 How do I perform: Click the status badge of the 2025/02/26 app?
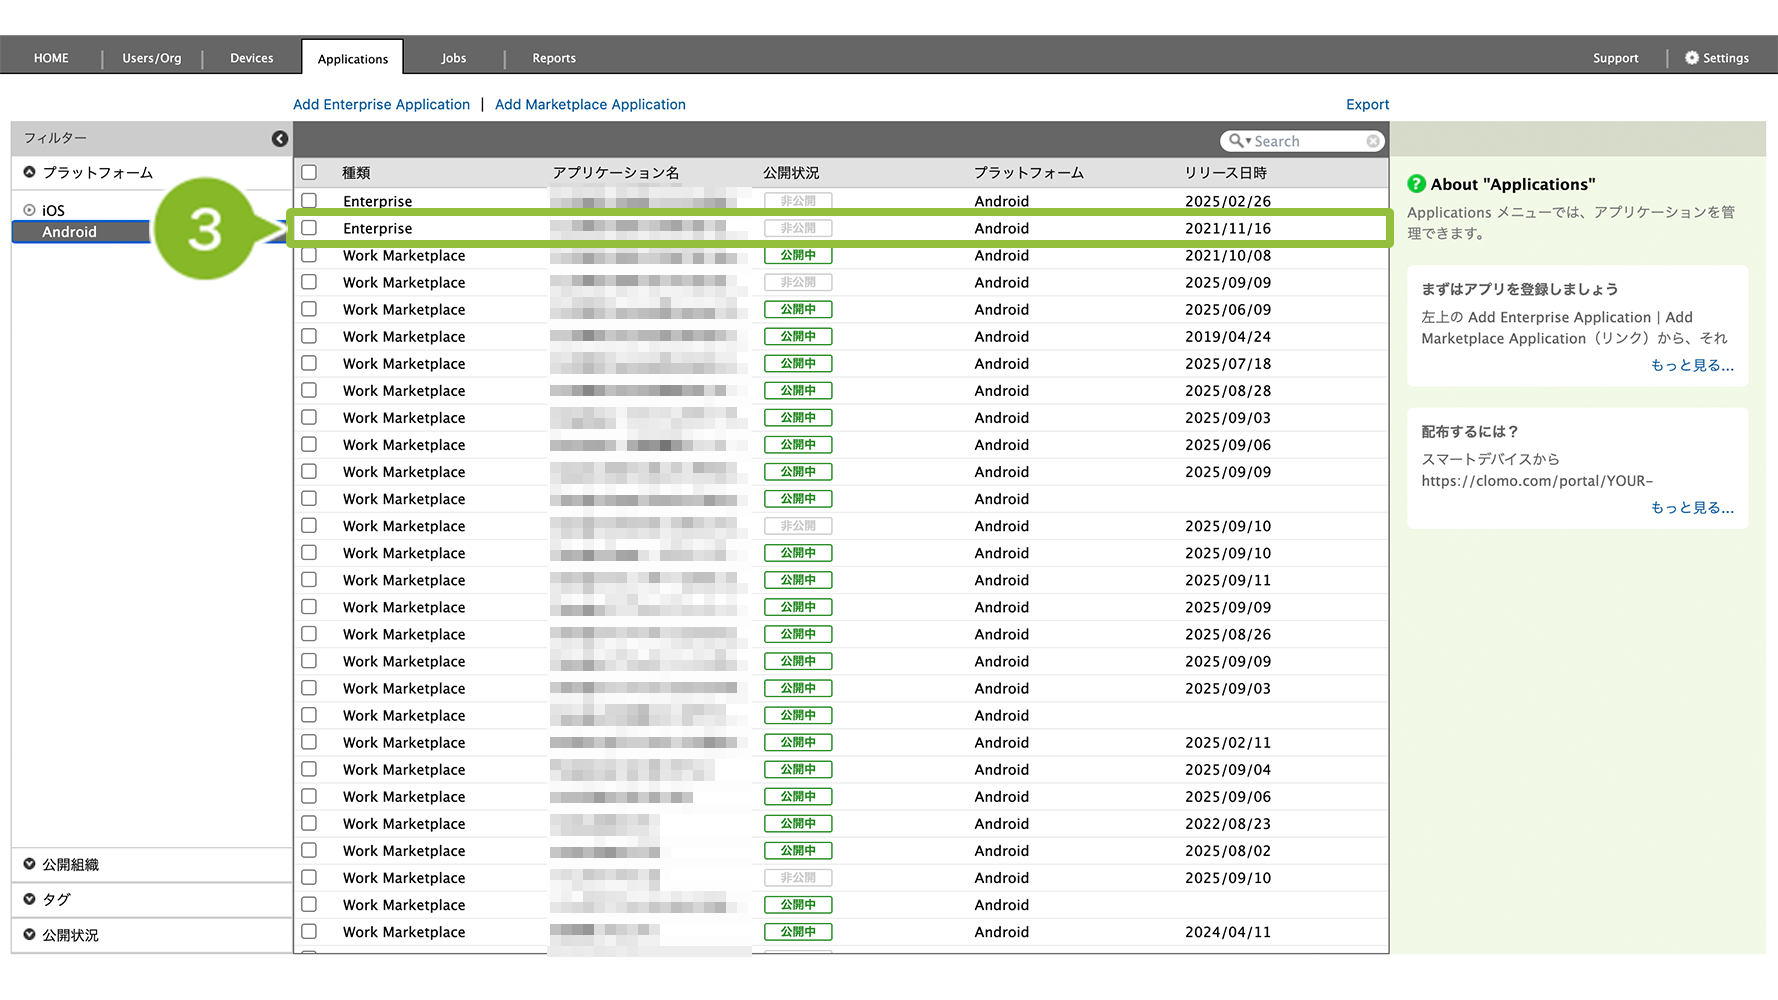click(x=798, y=201)
